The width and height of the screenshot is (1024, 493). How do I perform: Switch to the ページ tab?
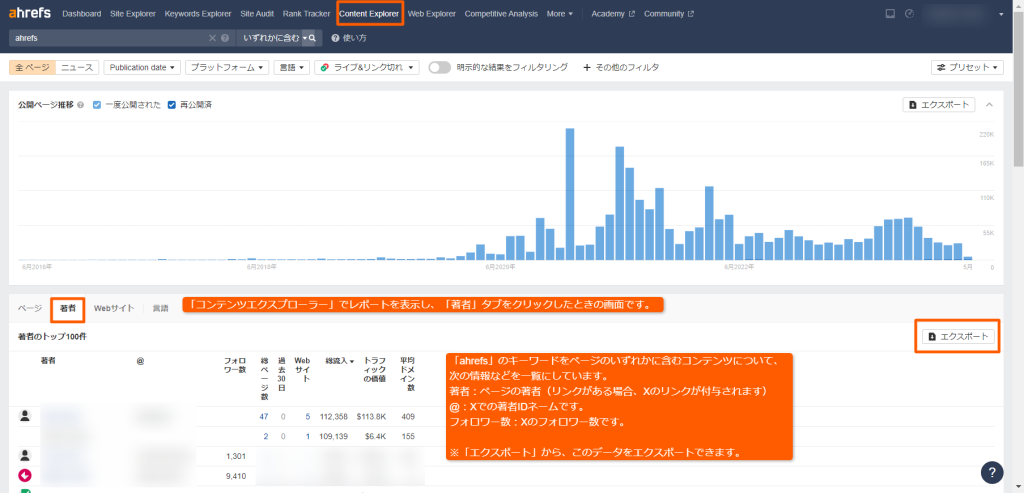[29, 308]
